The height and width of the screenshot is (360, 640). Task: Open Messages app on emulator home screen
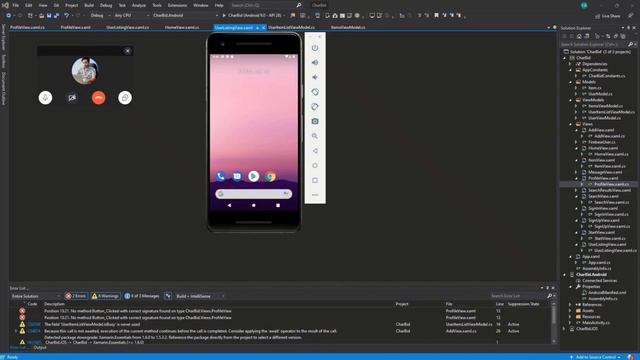[x=237, y=176]
